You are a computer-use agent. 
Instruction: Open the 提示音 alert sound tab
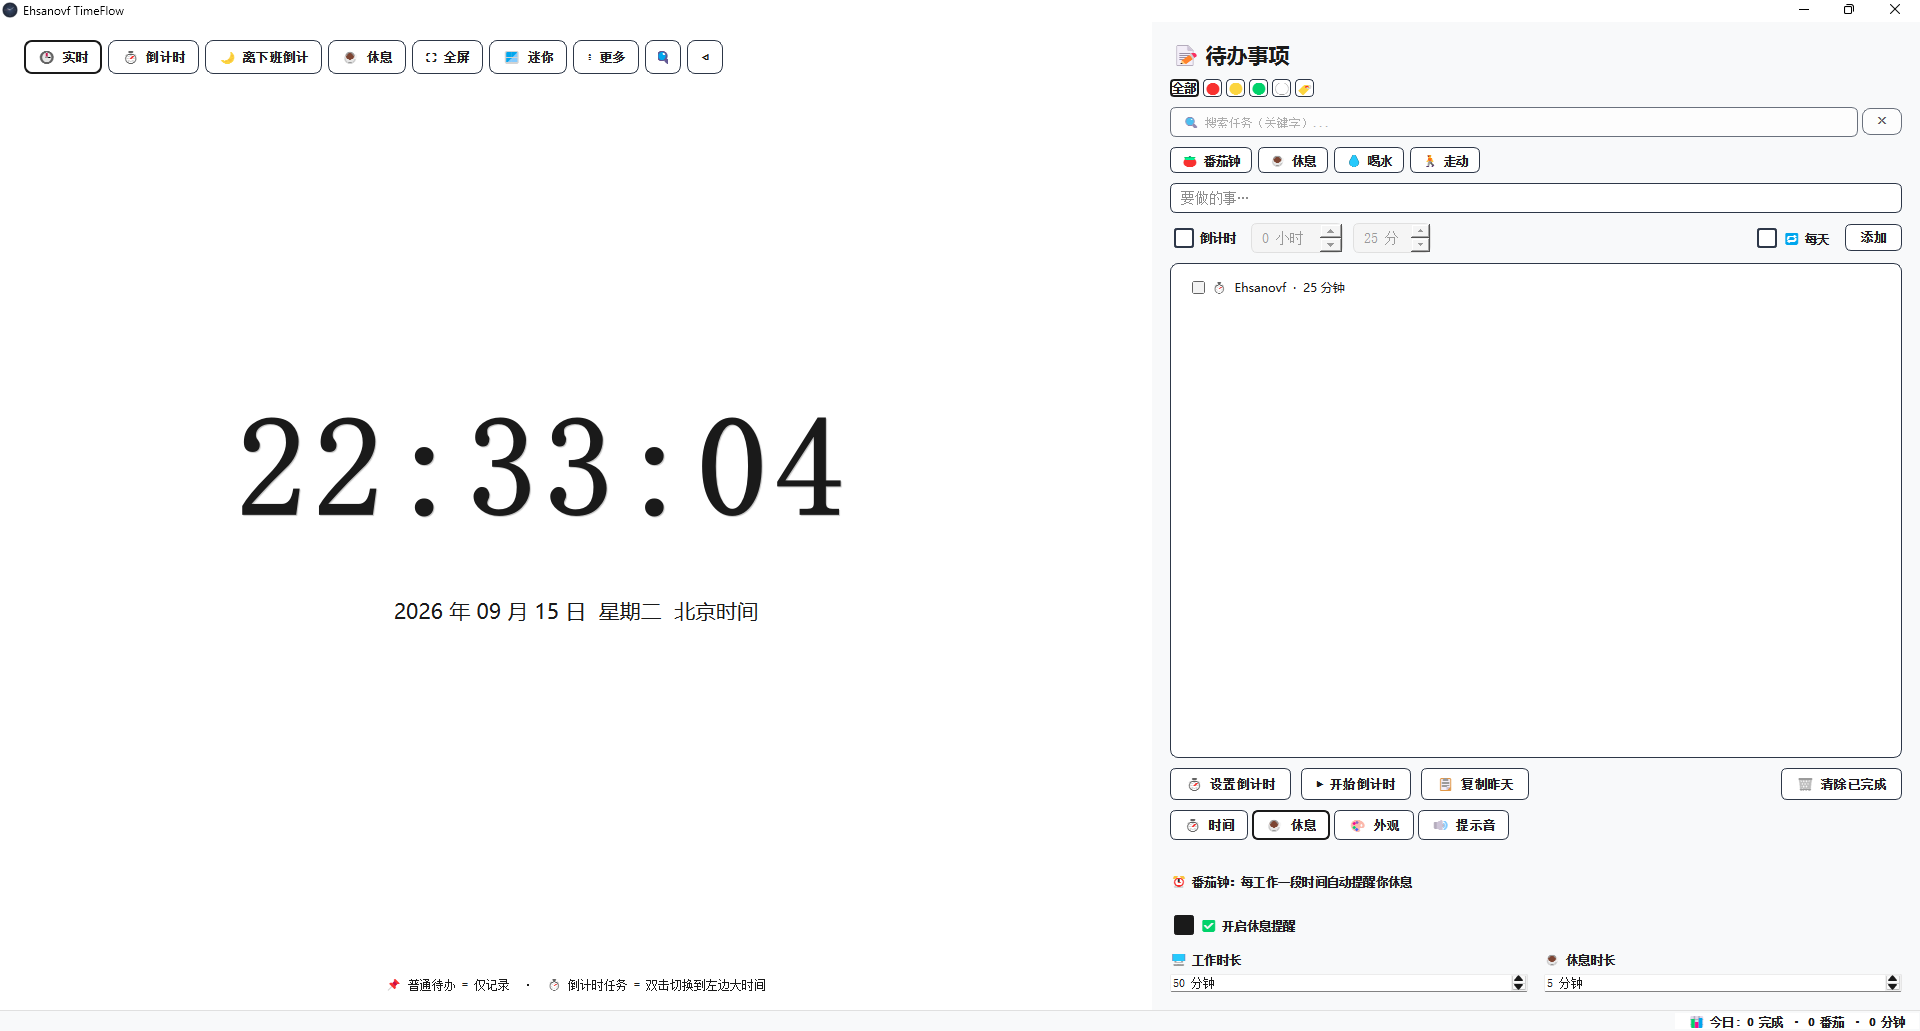tap(1463, 825)
